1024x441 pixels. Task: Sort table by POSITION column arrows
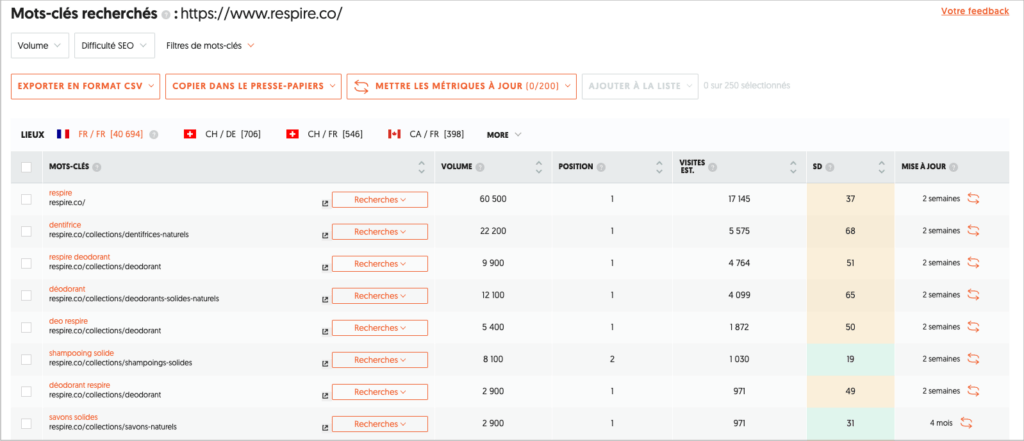click(660, 167)
